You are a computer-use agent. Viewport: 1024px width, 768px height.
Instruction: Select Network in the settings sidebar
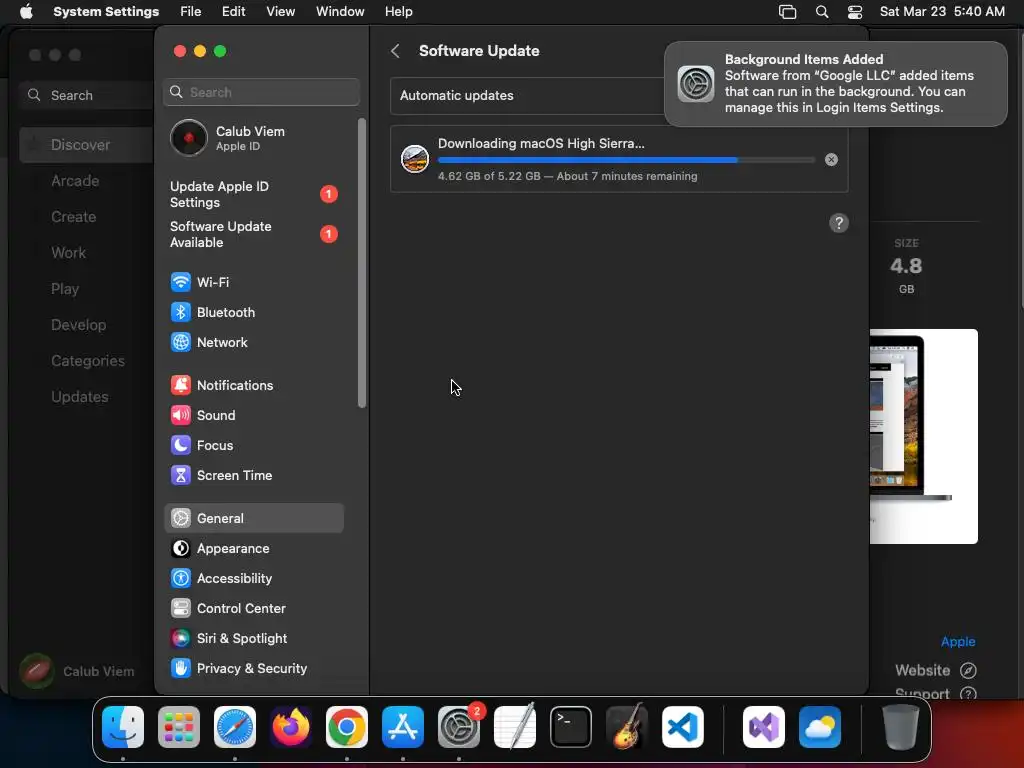tap(253, 342)
